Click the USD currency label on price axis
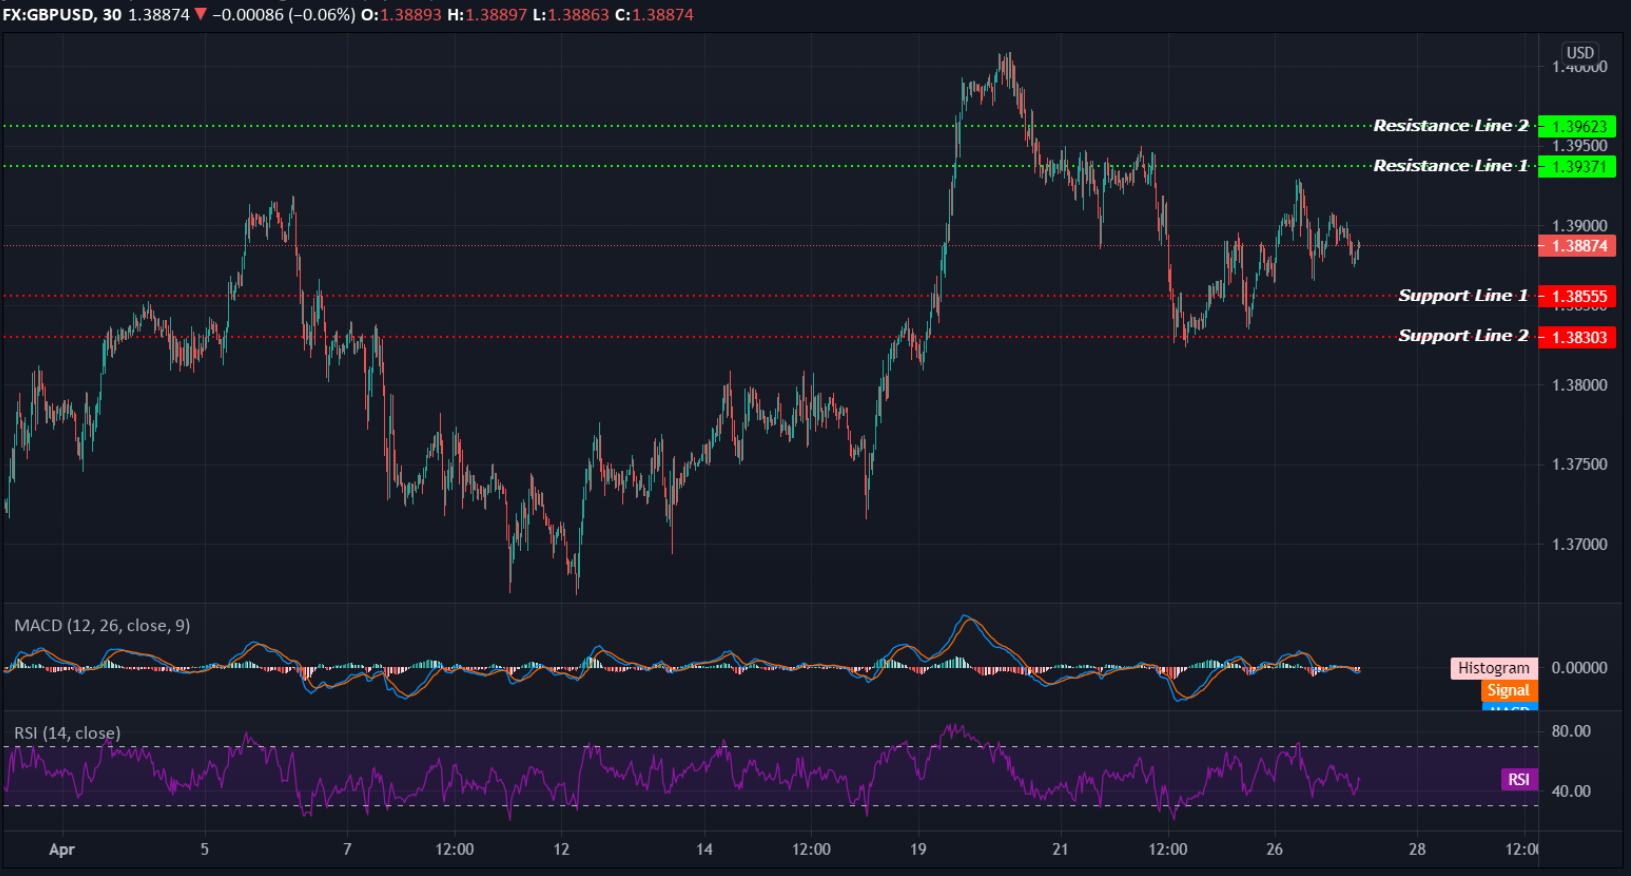Screen dimensions: 1631x876 1580,52
